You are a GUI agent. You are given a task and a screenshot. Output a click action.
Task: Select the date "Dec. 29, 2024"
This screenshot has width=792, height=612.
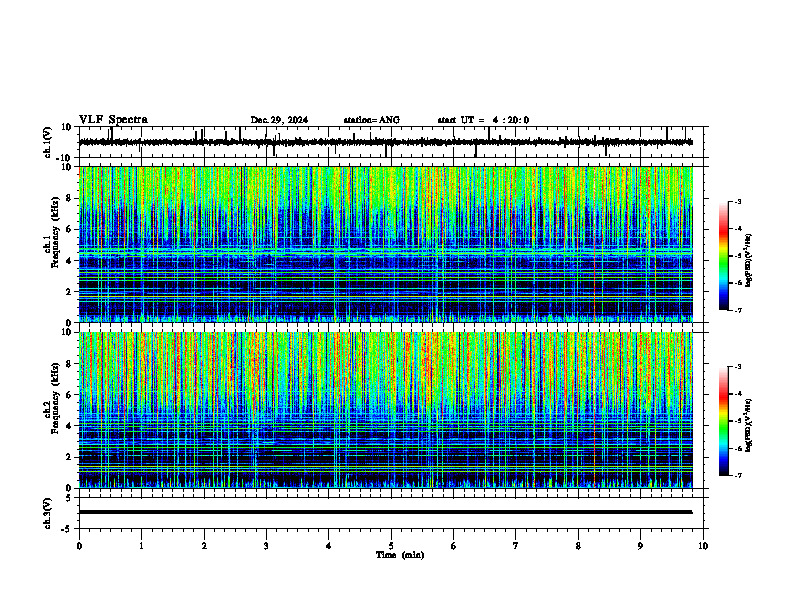279,120
